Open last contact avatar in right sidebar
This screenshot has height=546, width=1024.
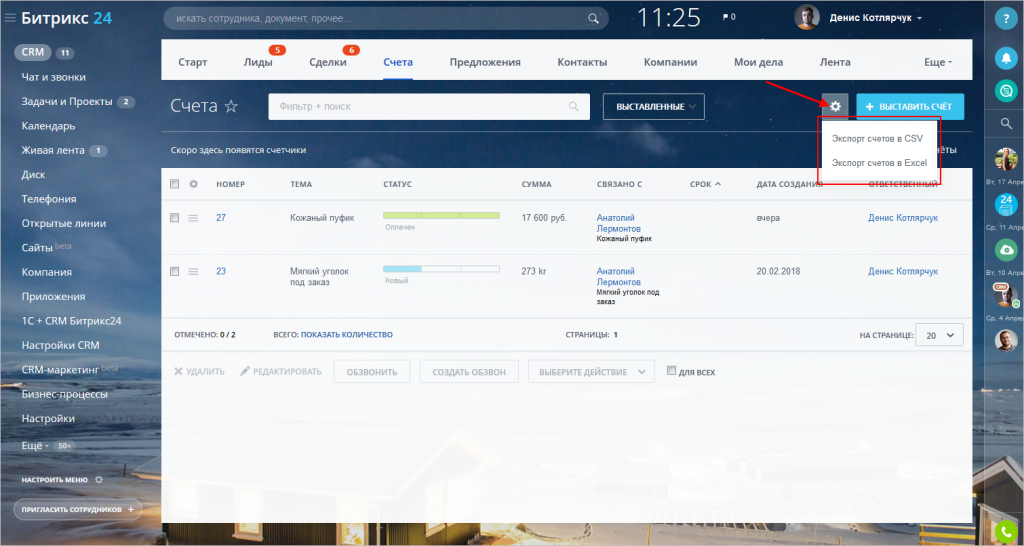[x=1006, y=341]
